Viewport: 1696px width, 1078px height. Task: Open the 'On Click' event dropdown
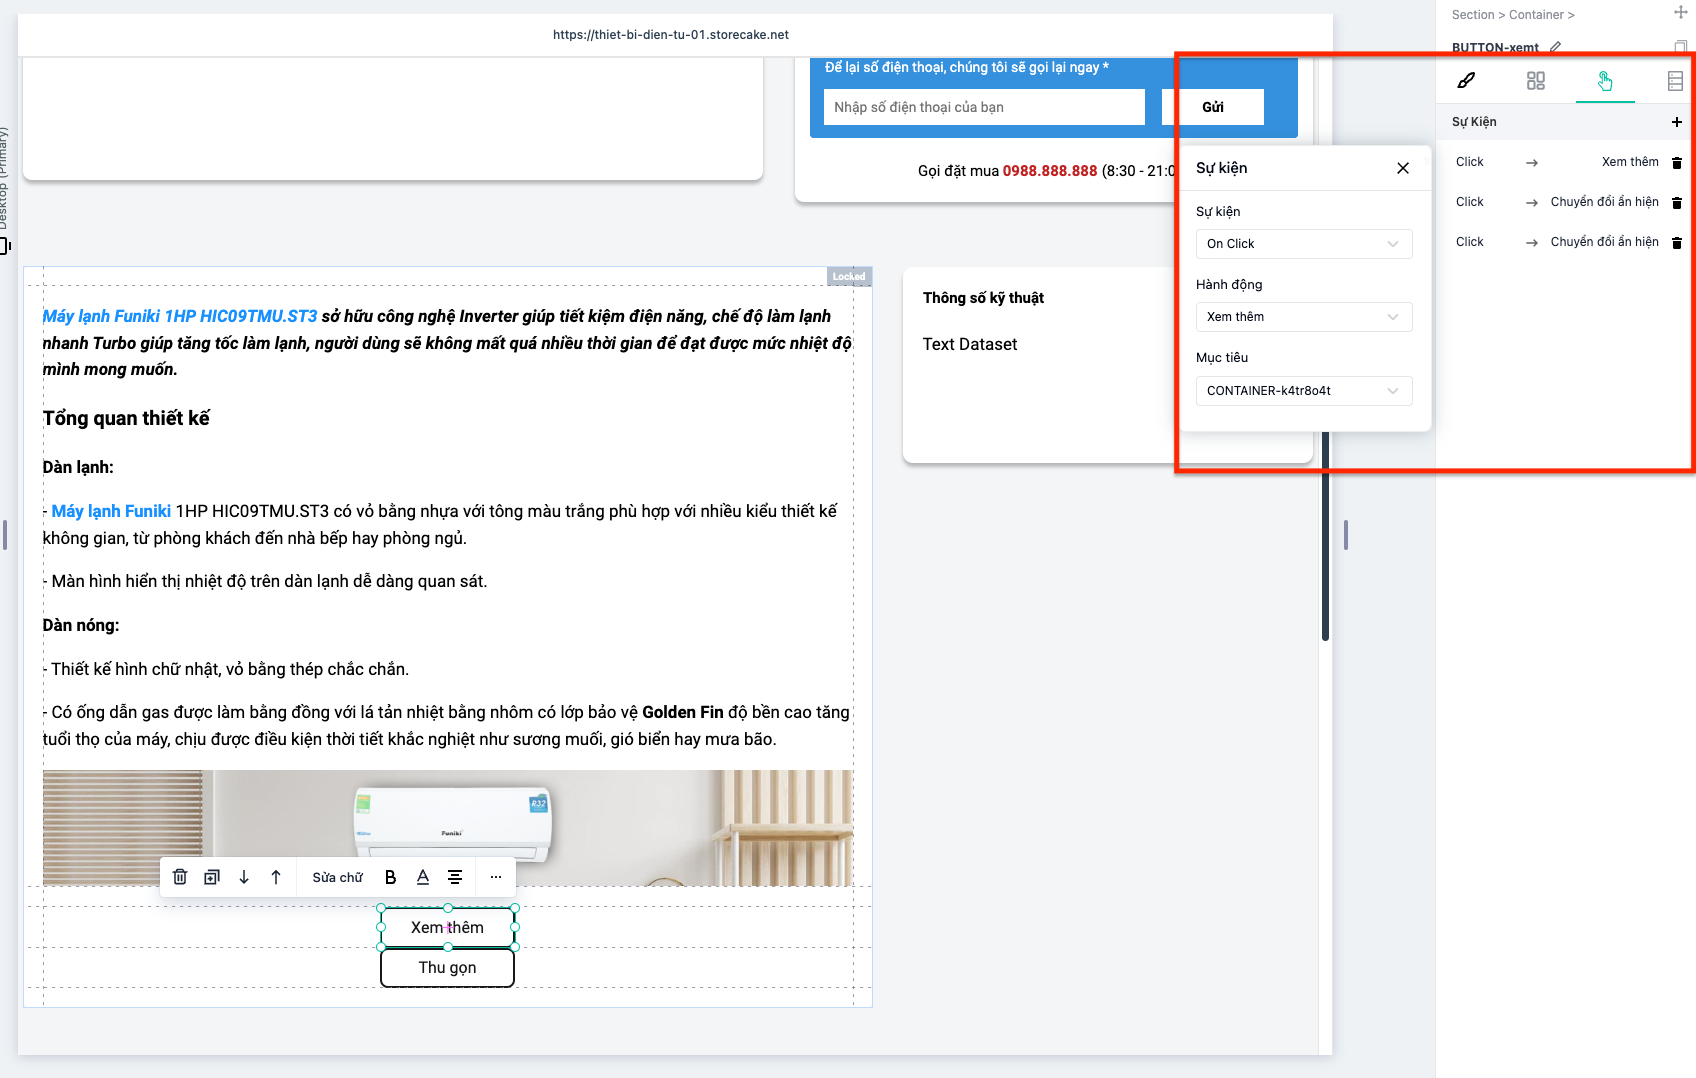point(1303,244)
